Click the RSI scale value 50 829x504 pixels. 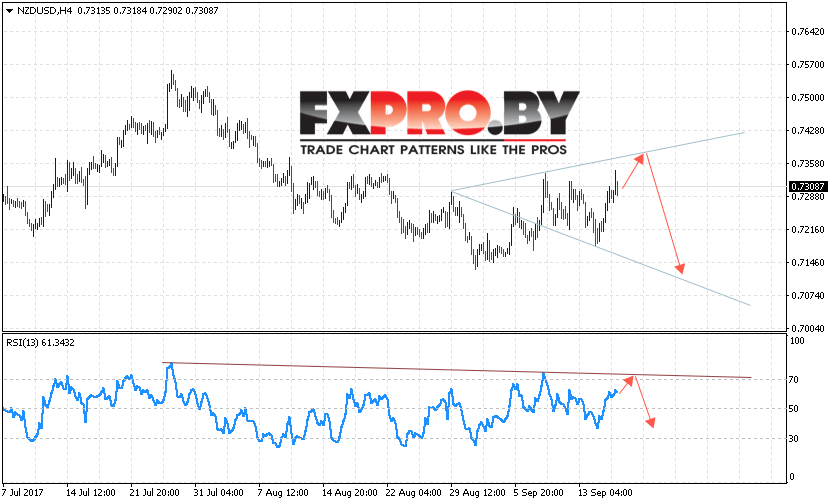click(794, 409)
